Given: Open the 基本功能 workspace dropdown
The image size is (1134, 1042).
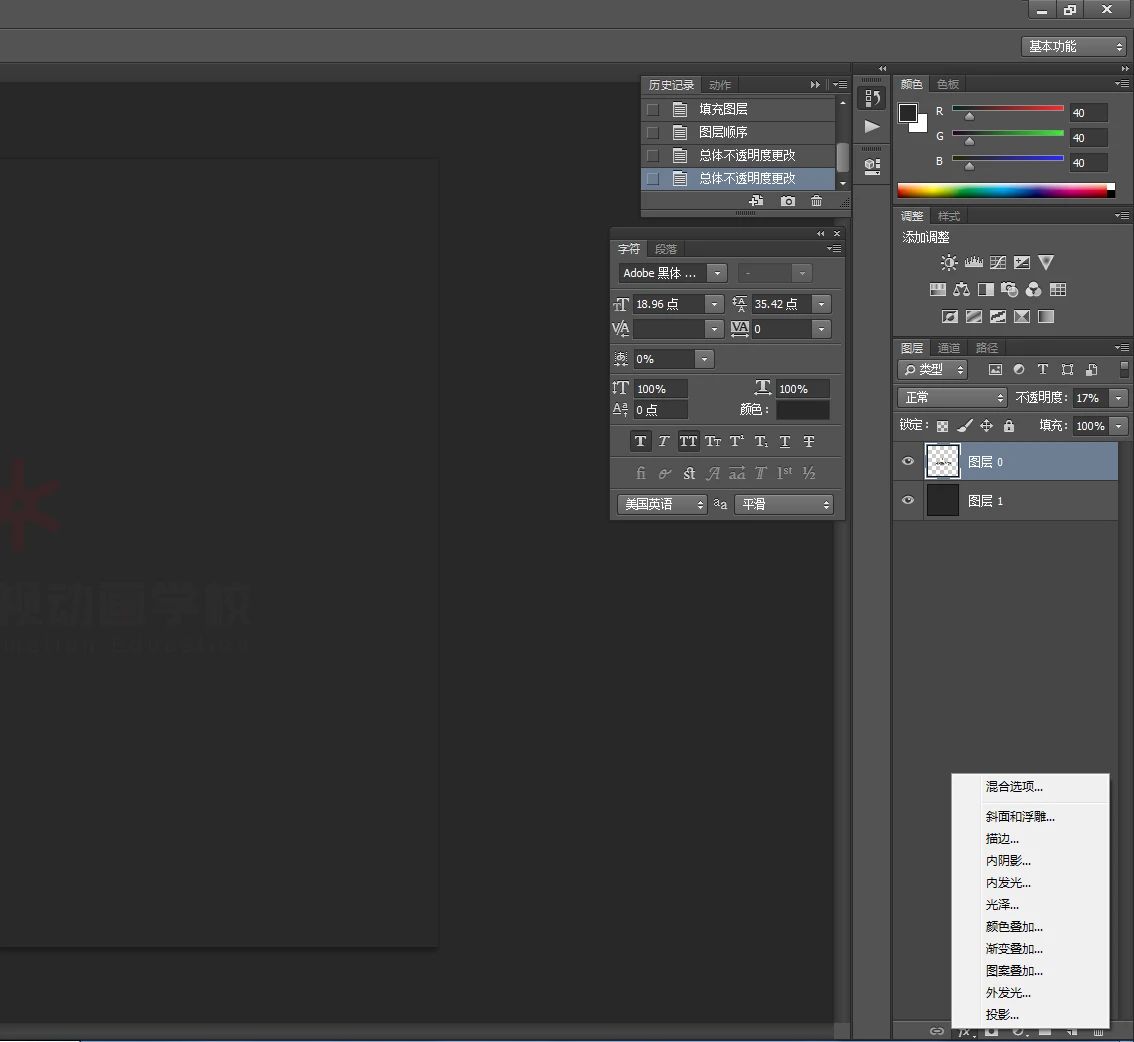Looking at the screenshot, I should (1076, 46).
